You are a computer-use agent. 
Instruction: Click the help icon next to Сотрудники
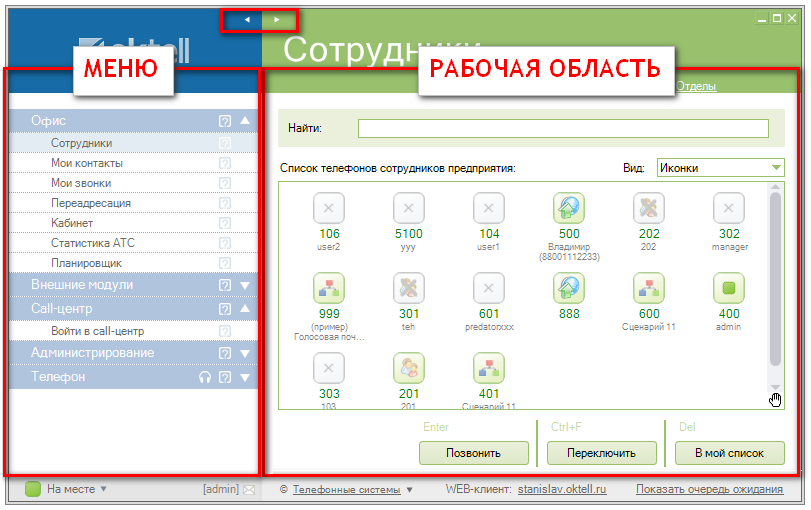[x=225, y=143]
